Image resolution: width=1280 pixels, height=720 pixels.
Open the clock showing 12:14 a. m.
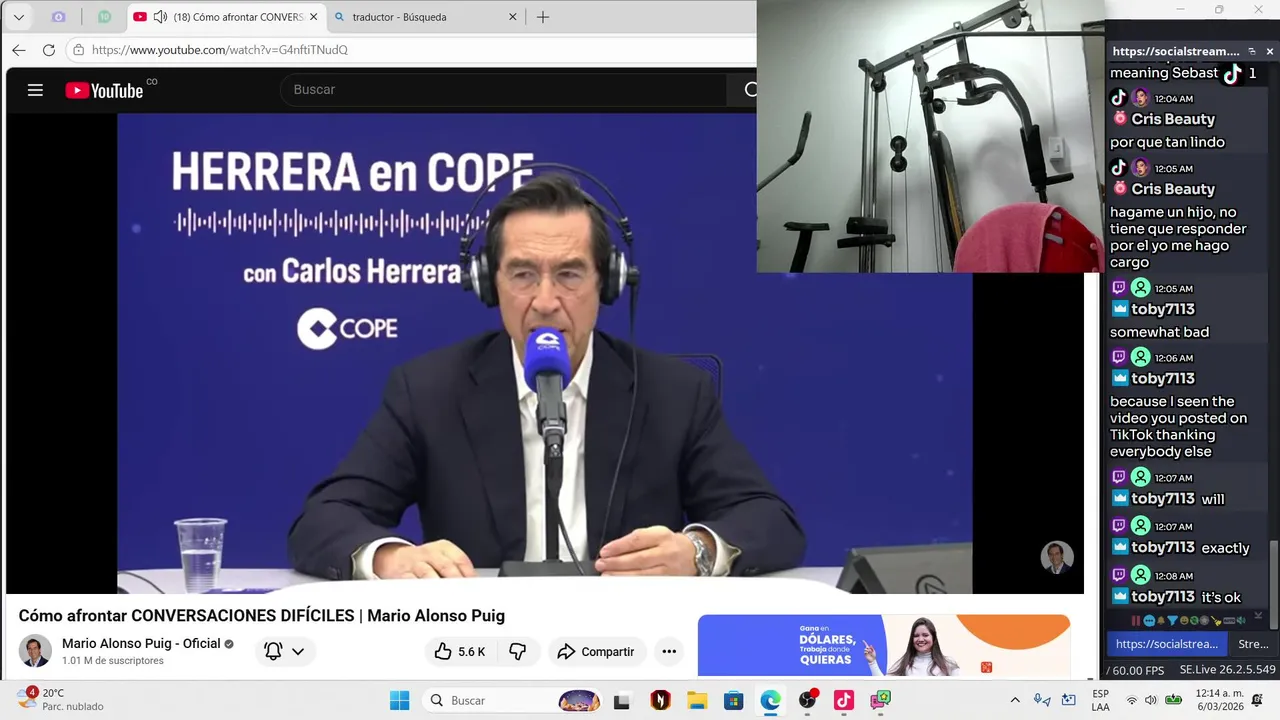pyautogui.click(x=1220, y=699)
